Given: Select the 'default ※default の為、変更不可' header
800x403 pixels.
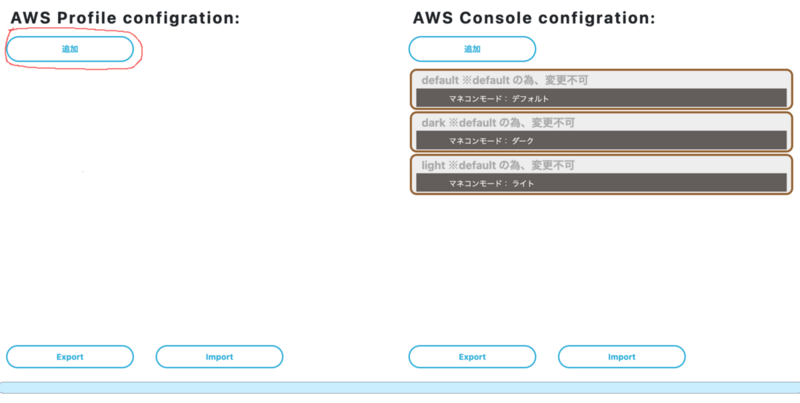Looking at the screenshot, I should 506,81.
